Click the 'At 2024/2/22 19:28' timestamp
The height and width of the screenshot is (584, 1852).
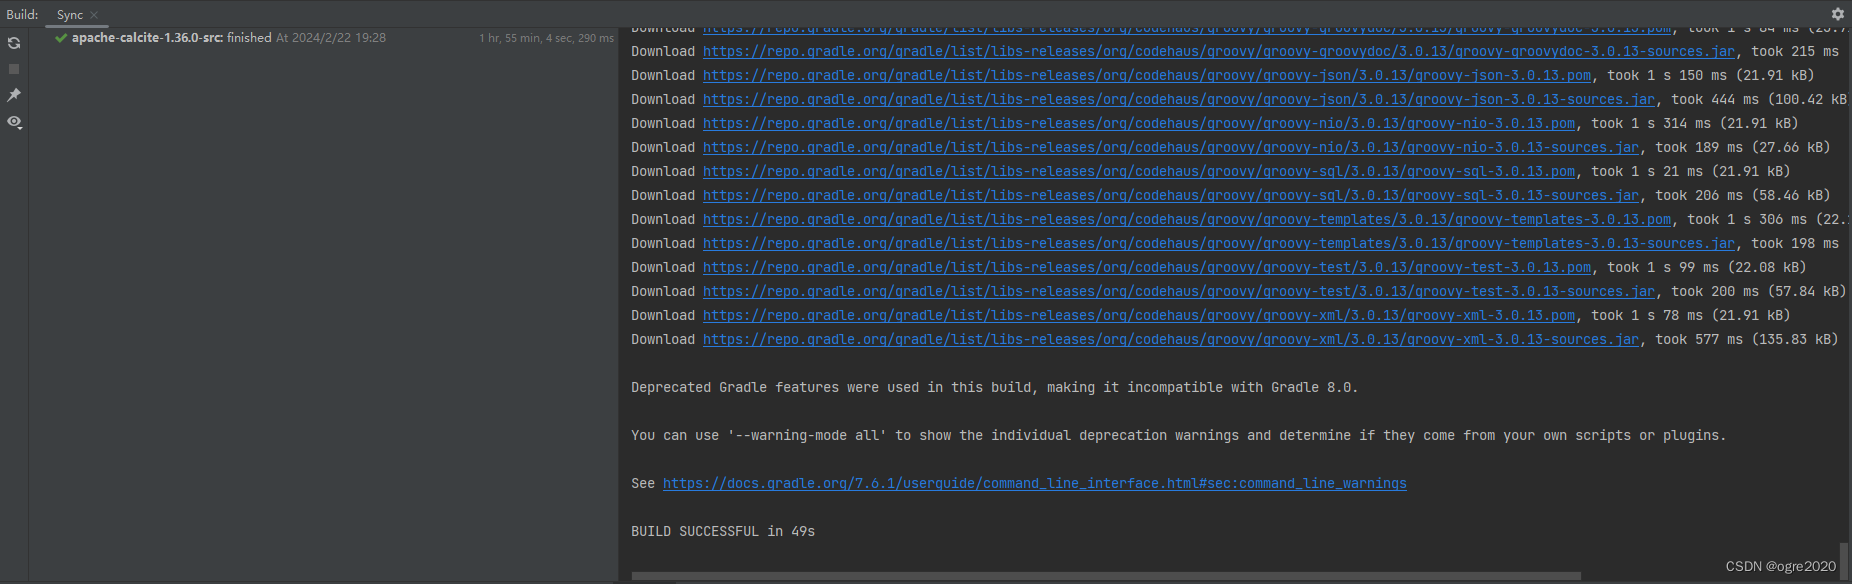[x=331, y=38]
